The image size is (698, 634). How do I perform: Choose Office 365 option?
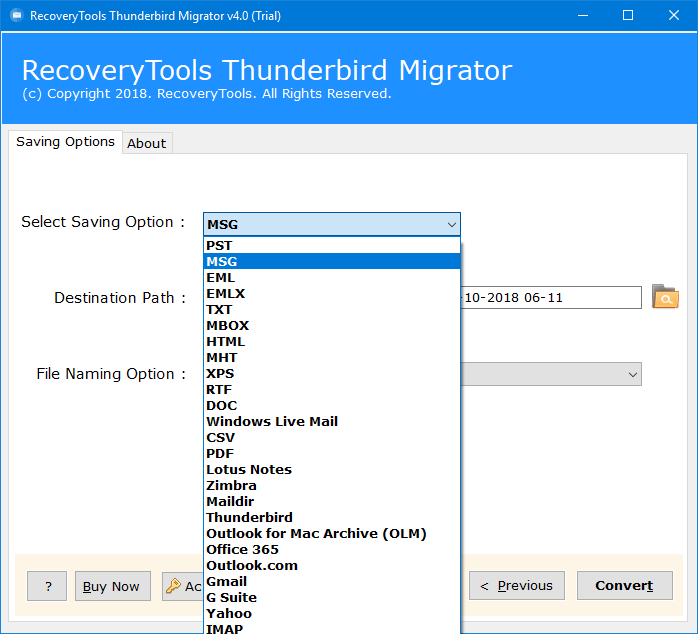[332, 550]
